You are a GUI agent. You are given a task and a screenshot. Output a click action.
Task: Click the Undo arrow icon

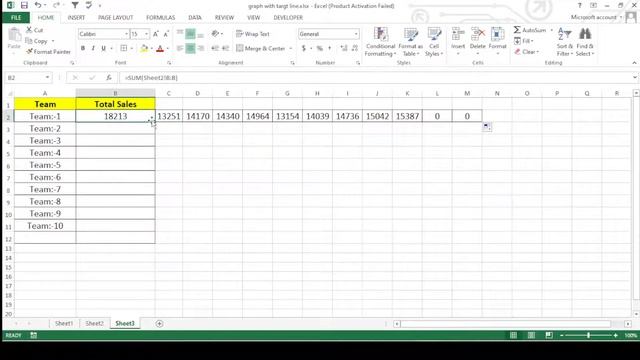[38, 5]
